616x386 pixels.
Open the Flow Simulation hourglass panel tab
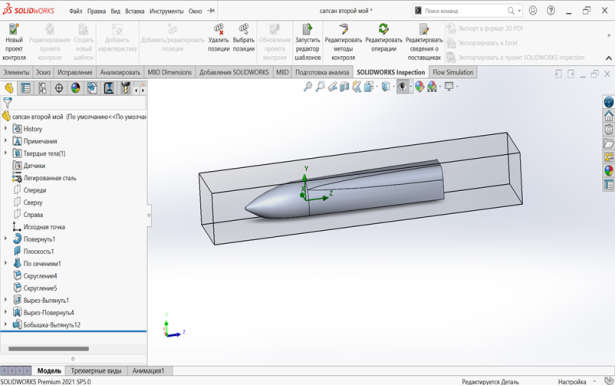pos(109,88)
